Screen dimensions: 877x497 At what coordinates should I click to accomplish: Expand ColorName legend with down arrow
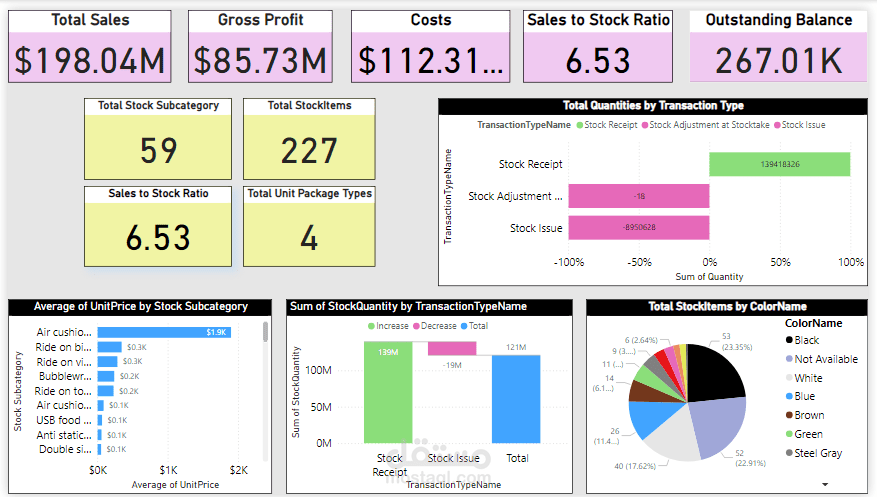click(x=824, y=484)
